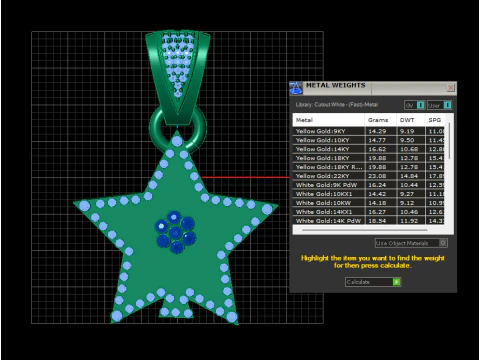Click the 14.42 grams cell
480x360 pixels.
(381, 194)
